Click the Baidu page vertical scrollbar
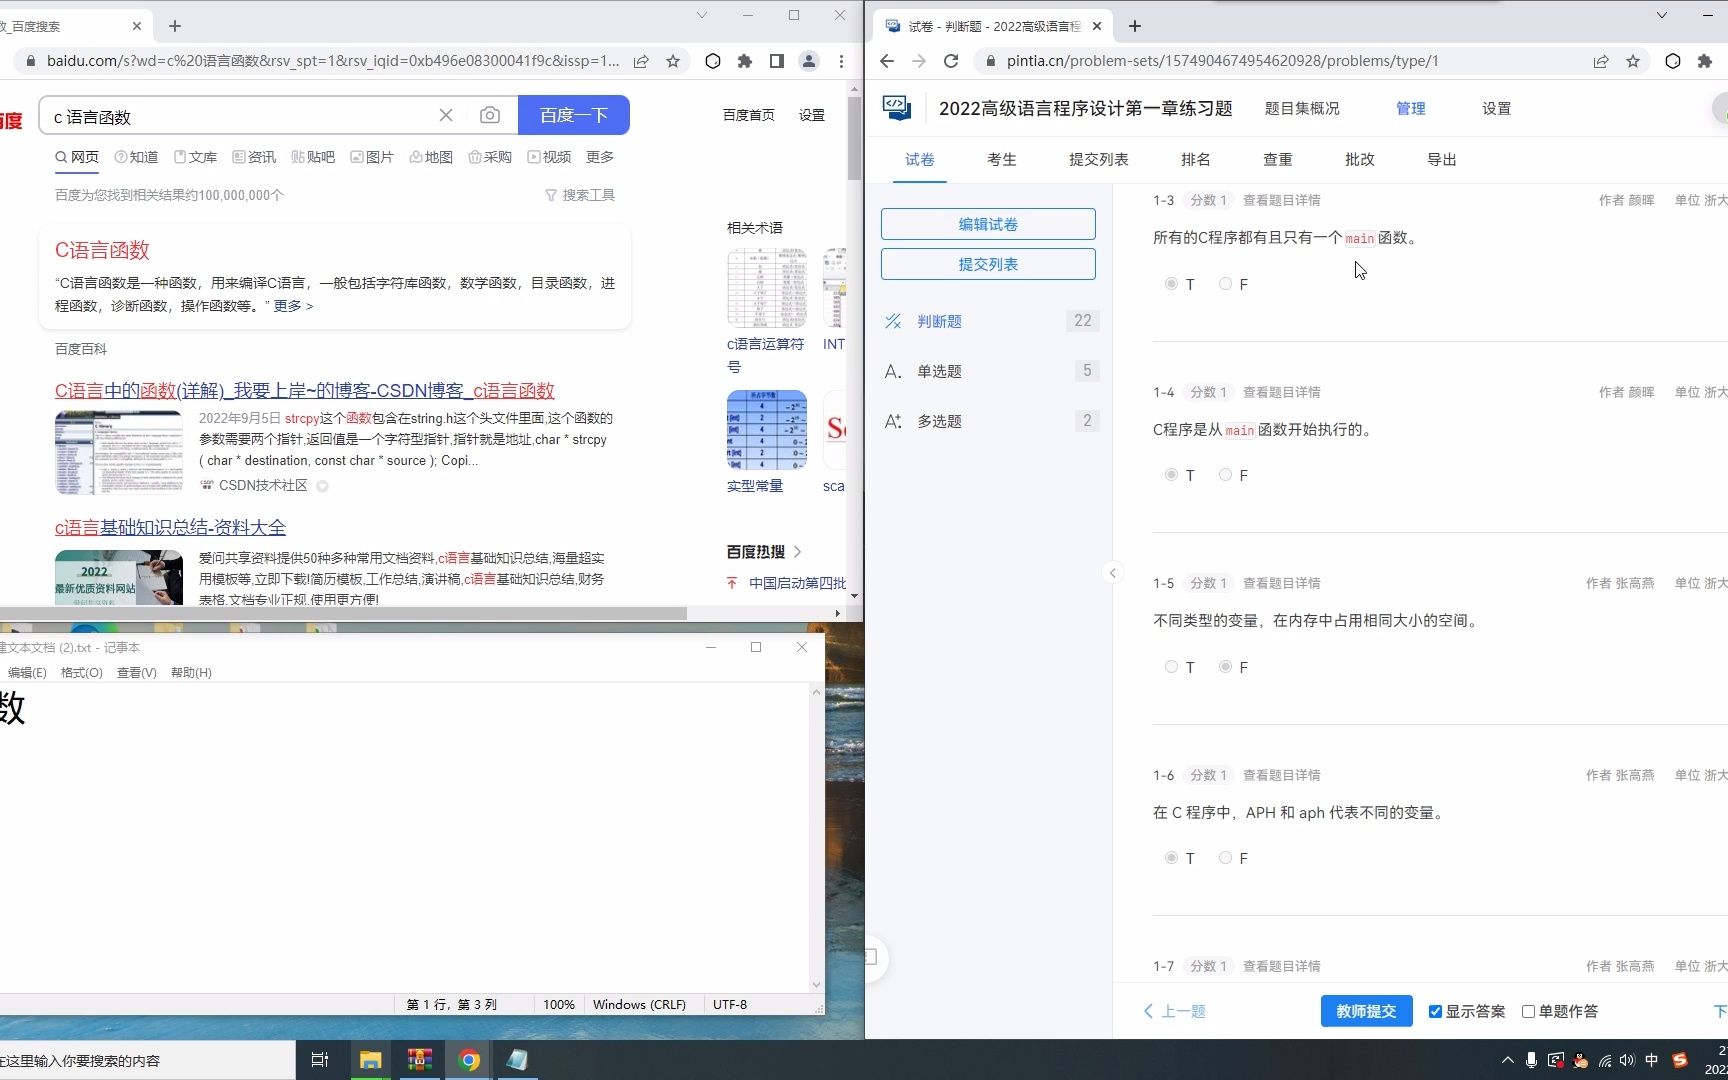This screenshot has height=1080, width=1728. tap(854, 141)
